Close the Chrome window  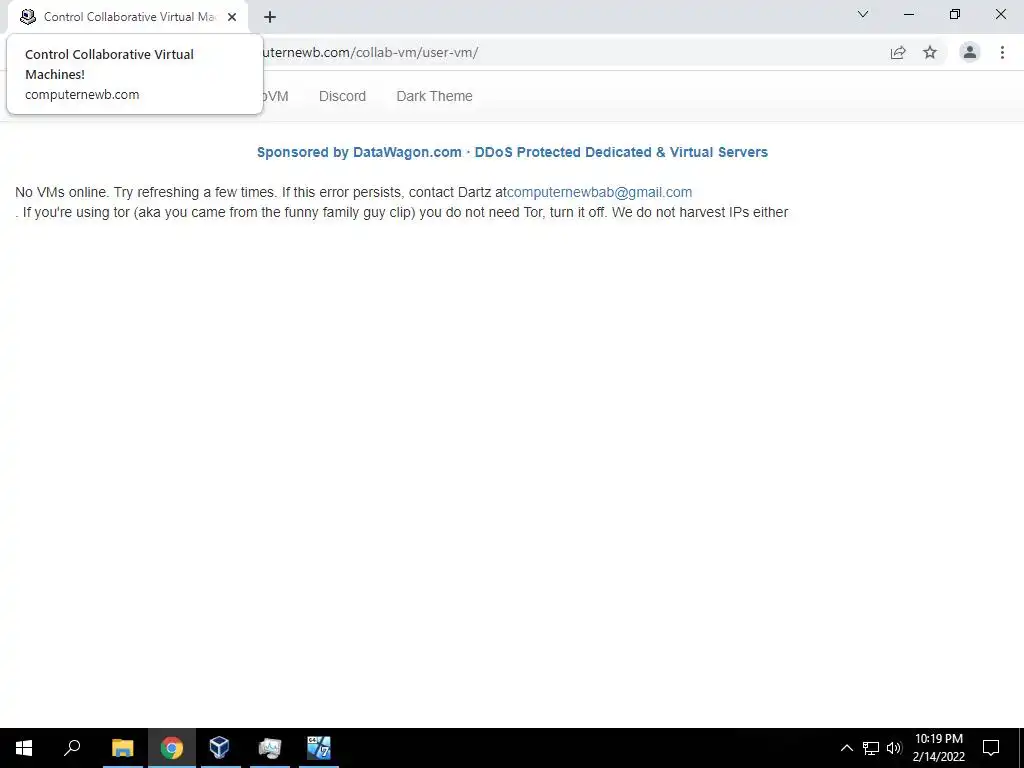point(1000,14)
